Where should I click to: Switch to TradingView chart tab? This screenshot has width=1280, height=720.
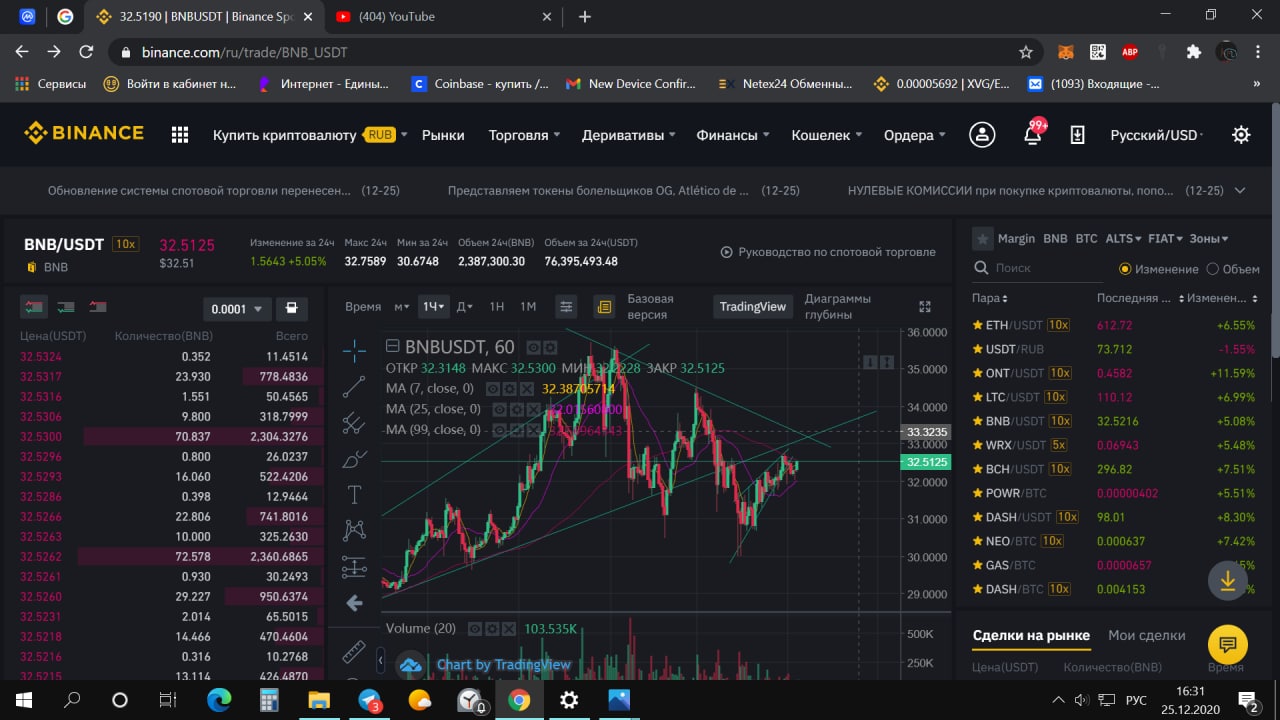tap(753, 307)
